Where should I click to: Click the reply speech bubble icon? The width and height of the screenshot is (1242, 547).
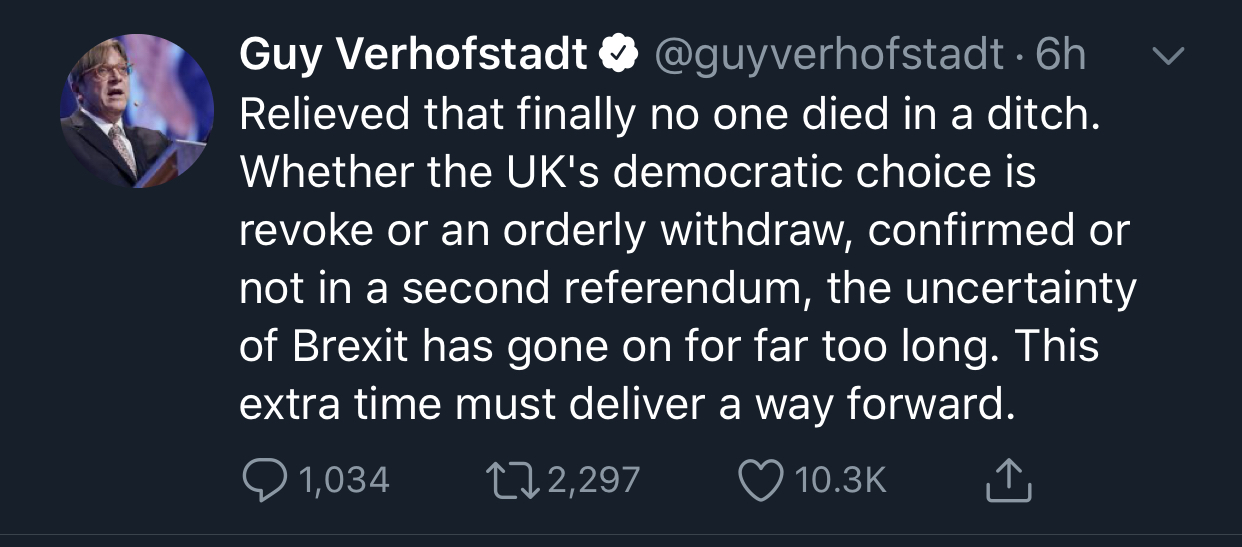(265, 480)
